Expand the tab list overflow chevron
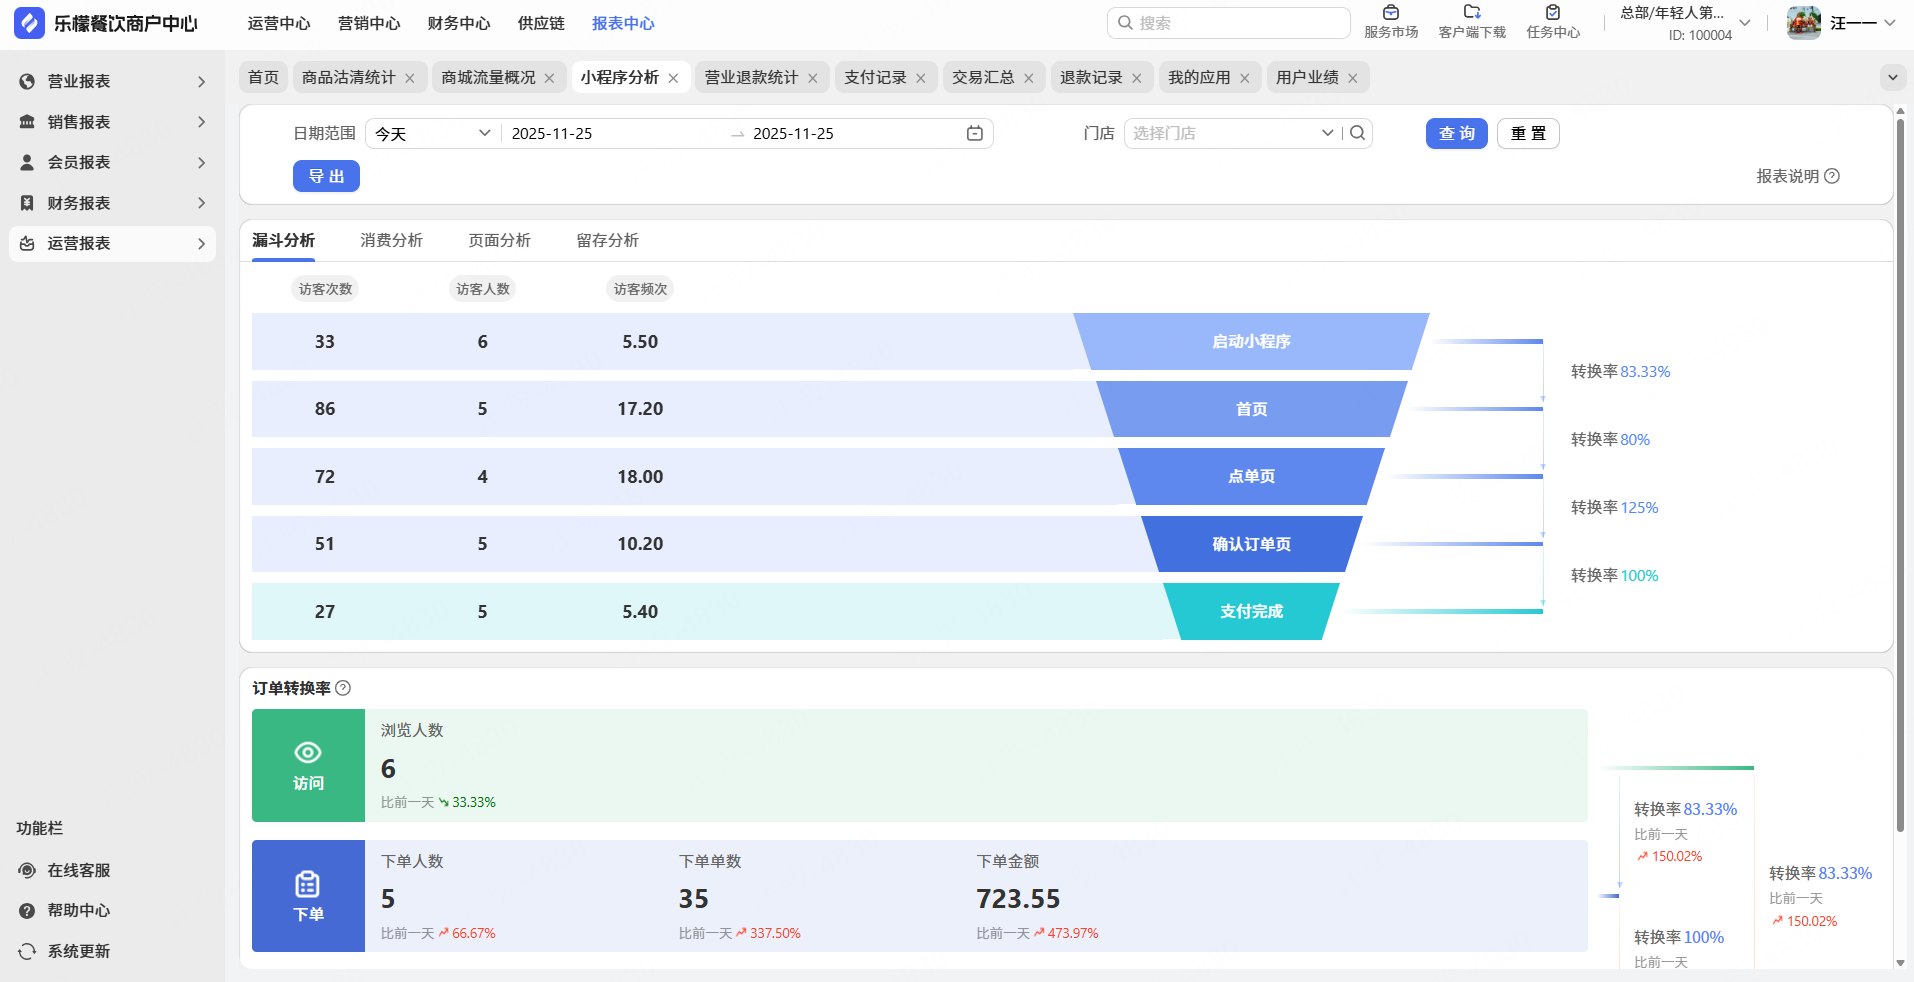The height and width of the screenshot is (982, 1914). click(1892, 77)
